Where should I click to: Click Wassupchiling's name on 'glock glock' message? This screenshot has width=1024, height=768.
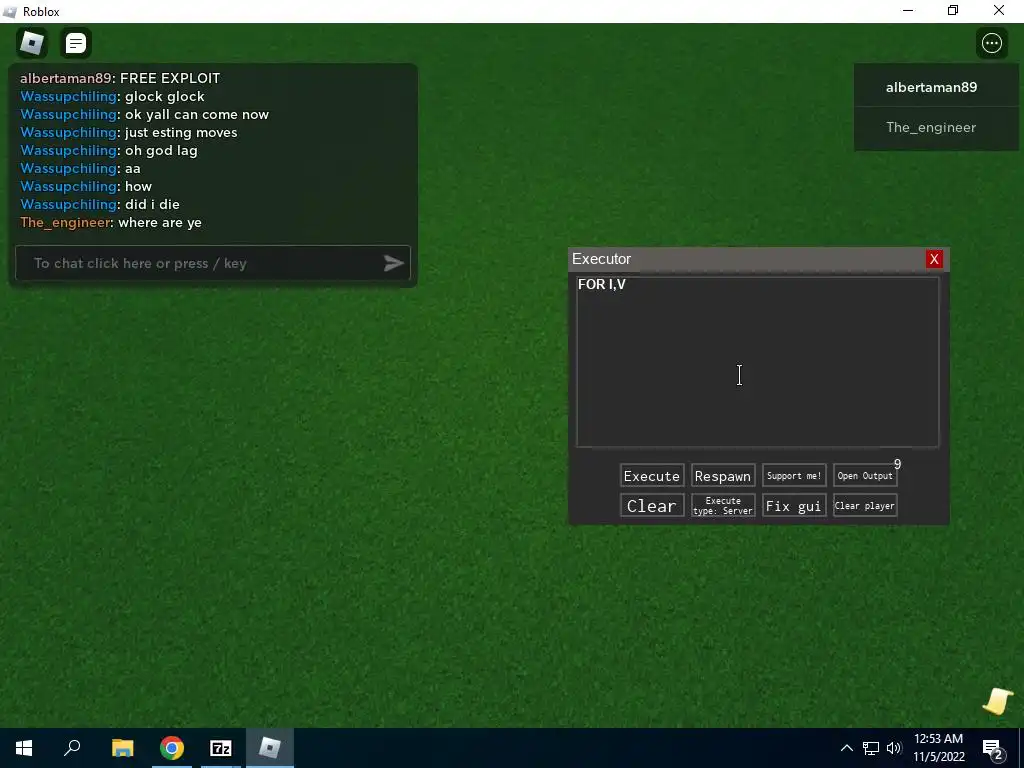tap(68, 96)
